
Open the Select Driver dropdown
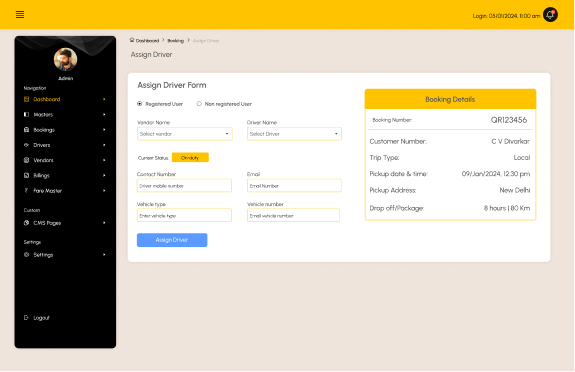[294, 134]
